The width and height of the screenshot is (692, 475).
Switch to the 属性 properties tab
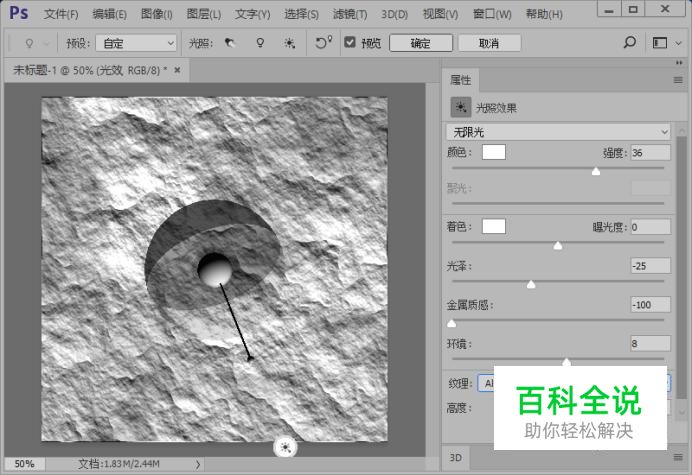click(x=461, y=80)
